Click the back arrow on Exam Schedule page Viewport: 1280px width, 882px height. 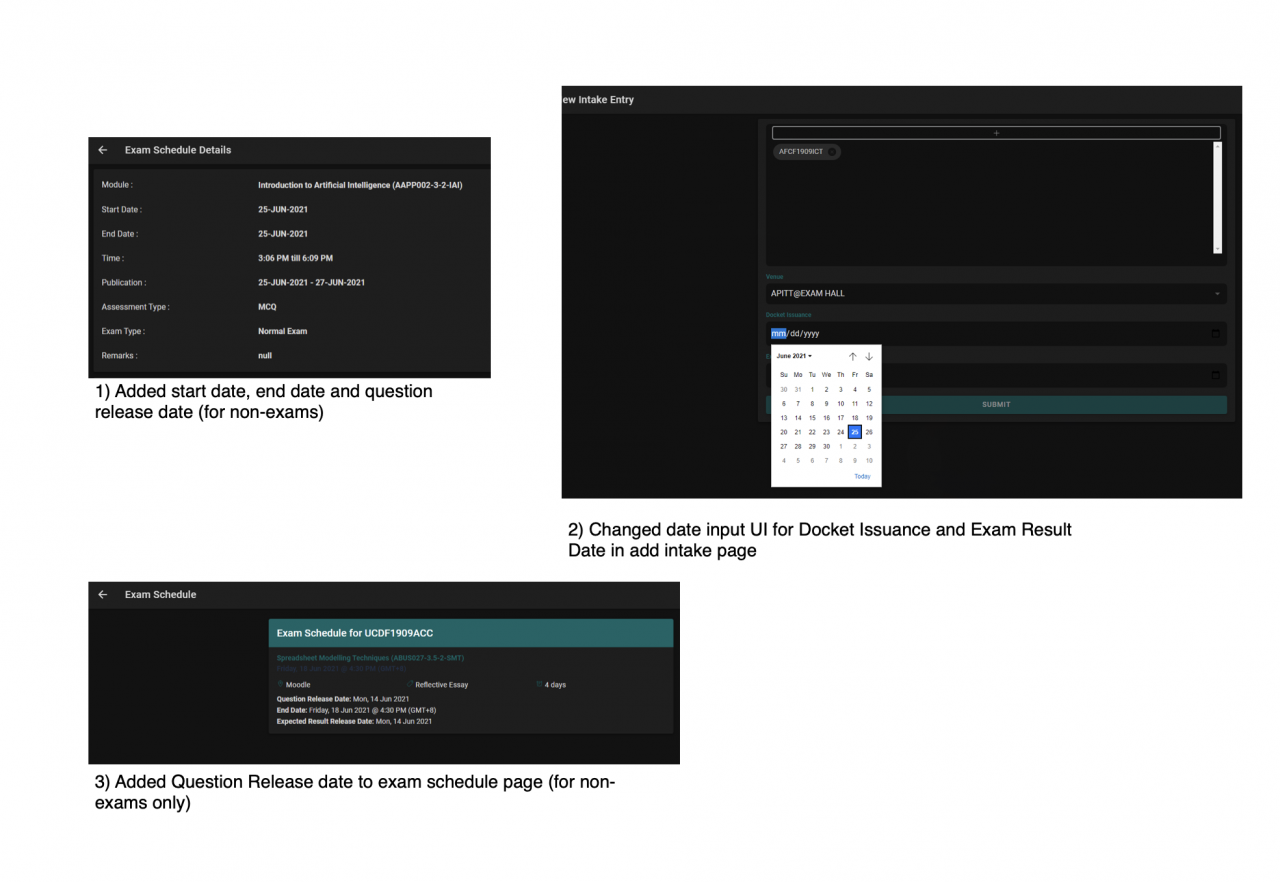pos(103,594)
